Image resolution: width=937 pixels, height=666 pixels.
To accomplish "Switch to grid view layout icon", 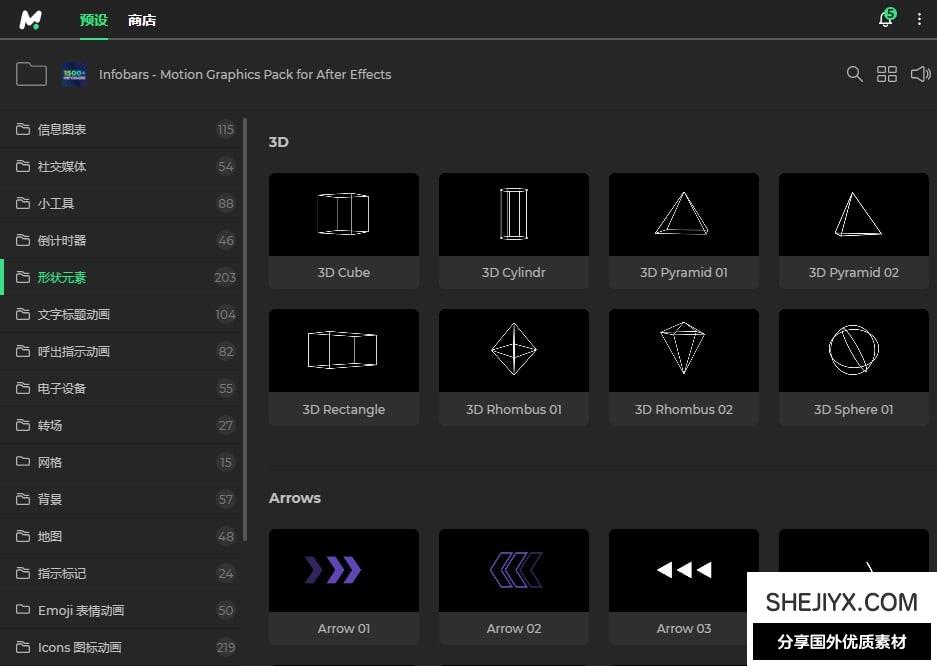I will pyautogui.click(x=887, y=74).
